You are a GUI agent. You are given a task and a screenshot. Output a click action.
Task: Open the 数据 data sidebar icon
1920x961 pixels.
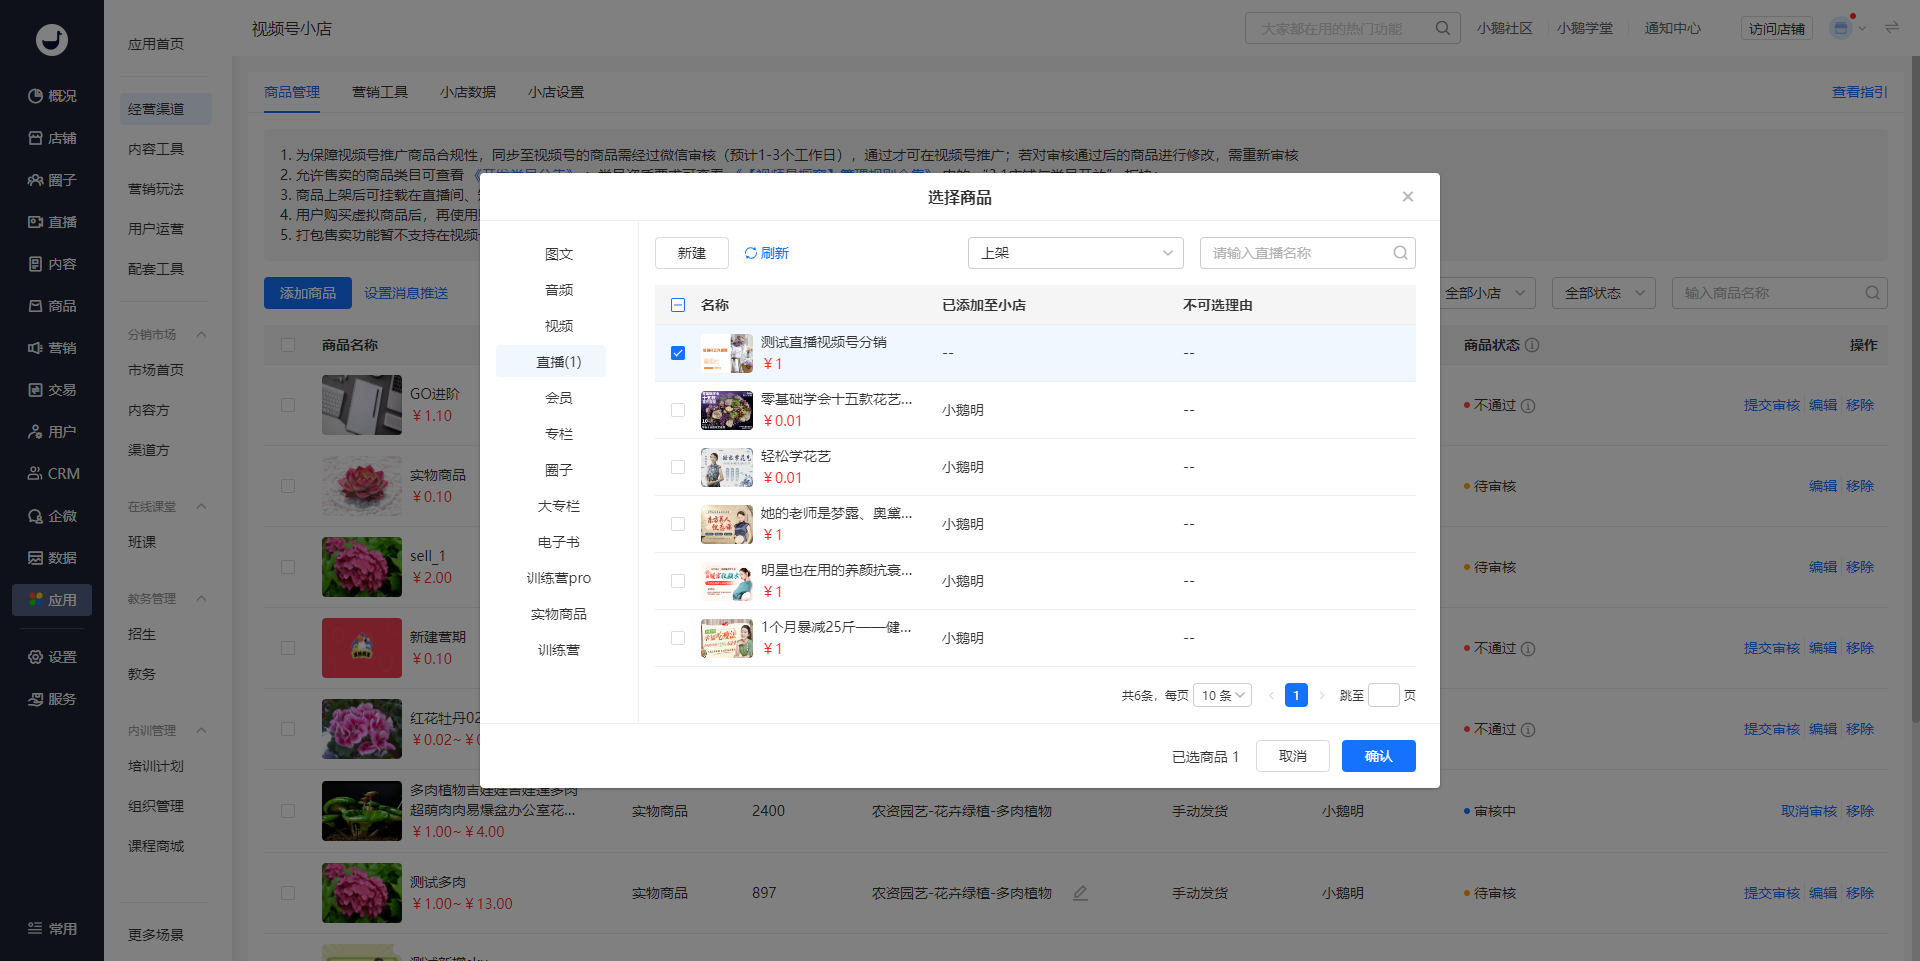(35, 558)
